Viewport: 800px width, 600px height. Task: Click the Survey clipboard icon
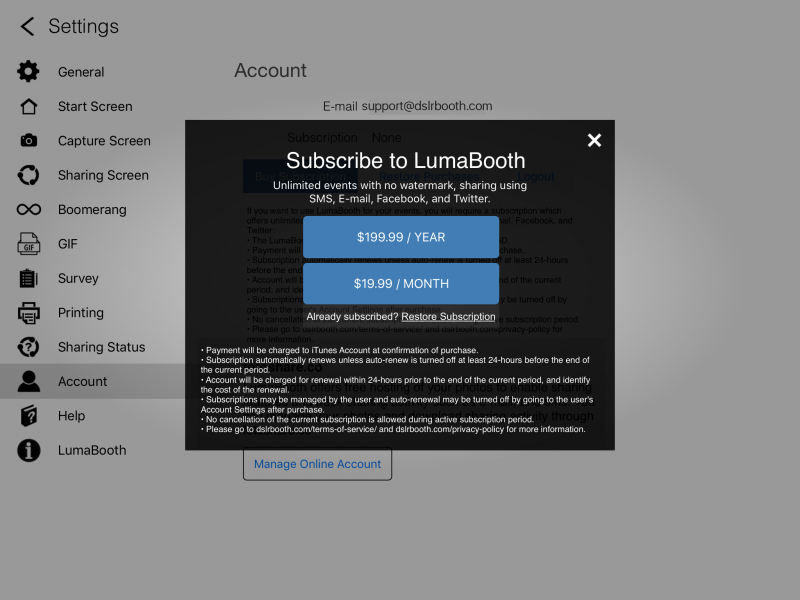point(29,279)
